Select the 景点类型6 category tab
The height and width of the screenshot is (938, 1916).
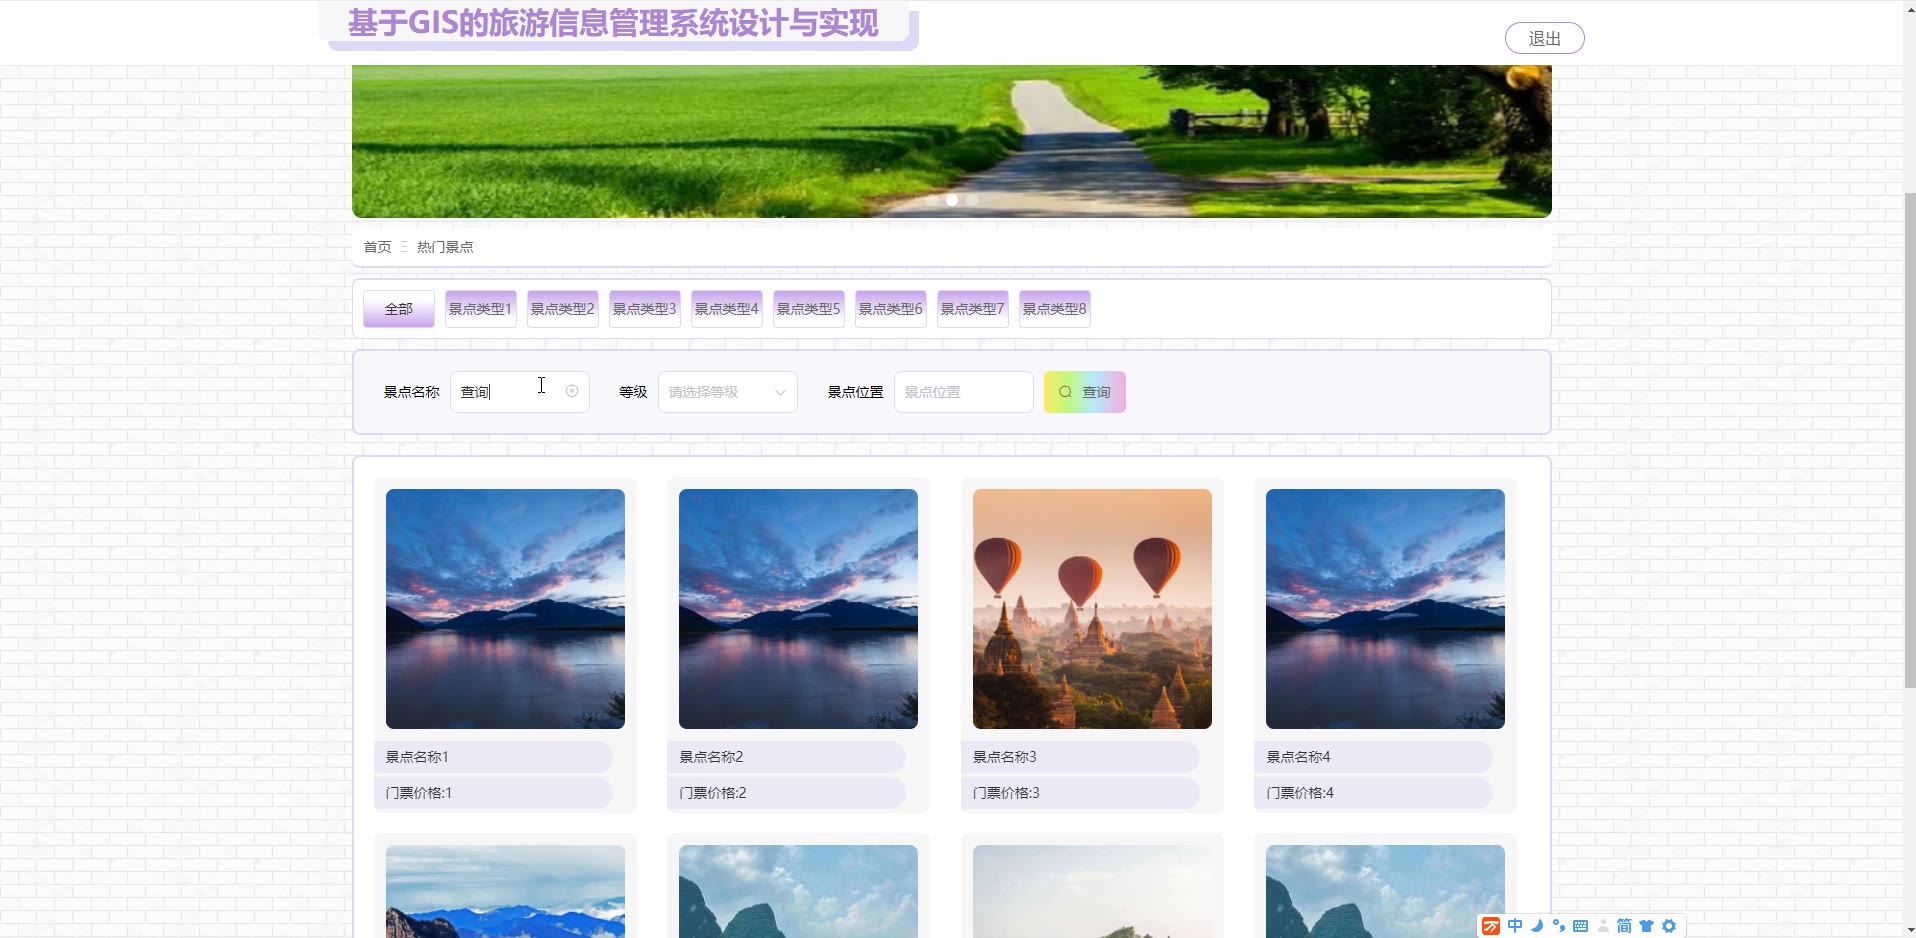[x=890, y=309]
